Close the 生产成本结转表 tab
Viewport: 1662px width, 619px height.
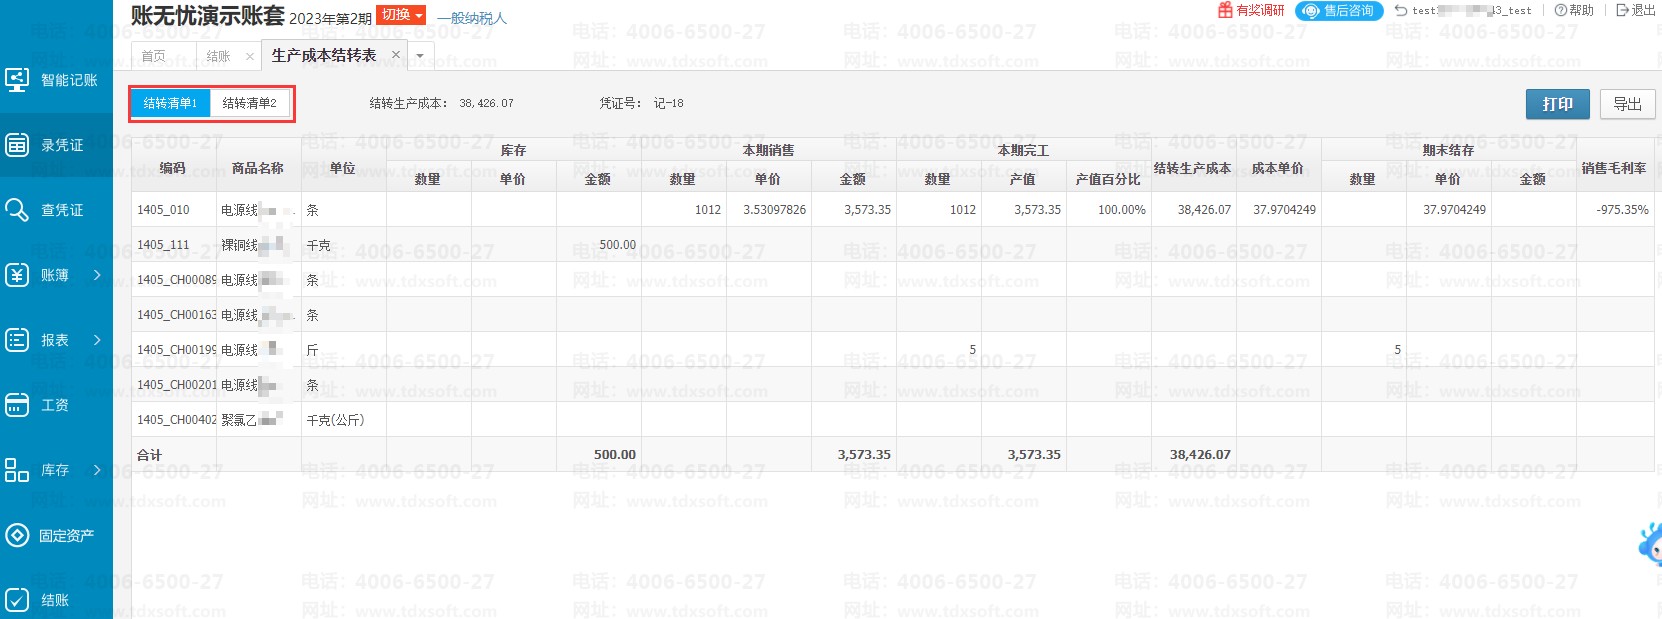tap(396, 55)
